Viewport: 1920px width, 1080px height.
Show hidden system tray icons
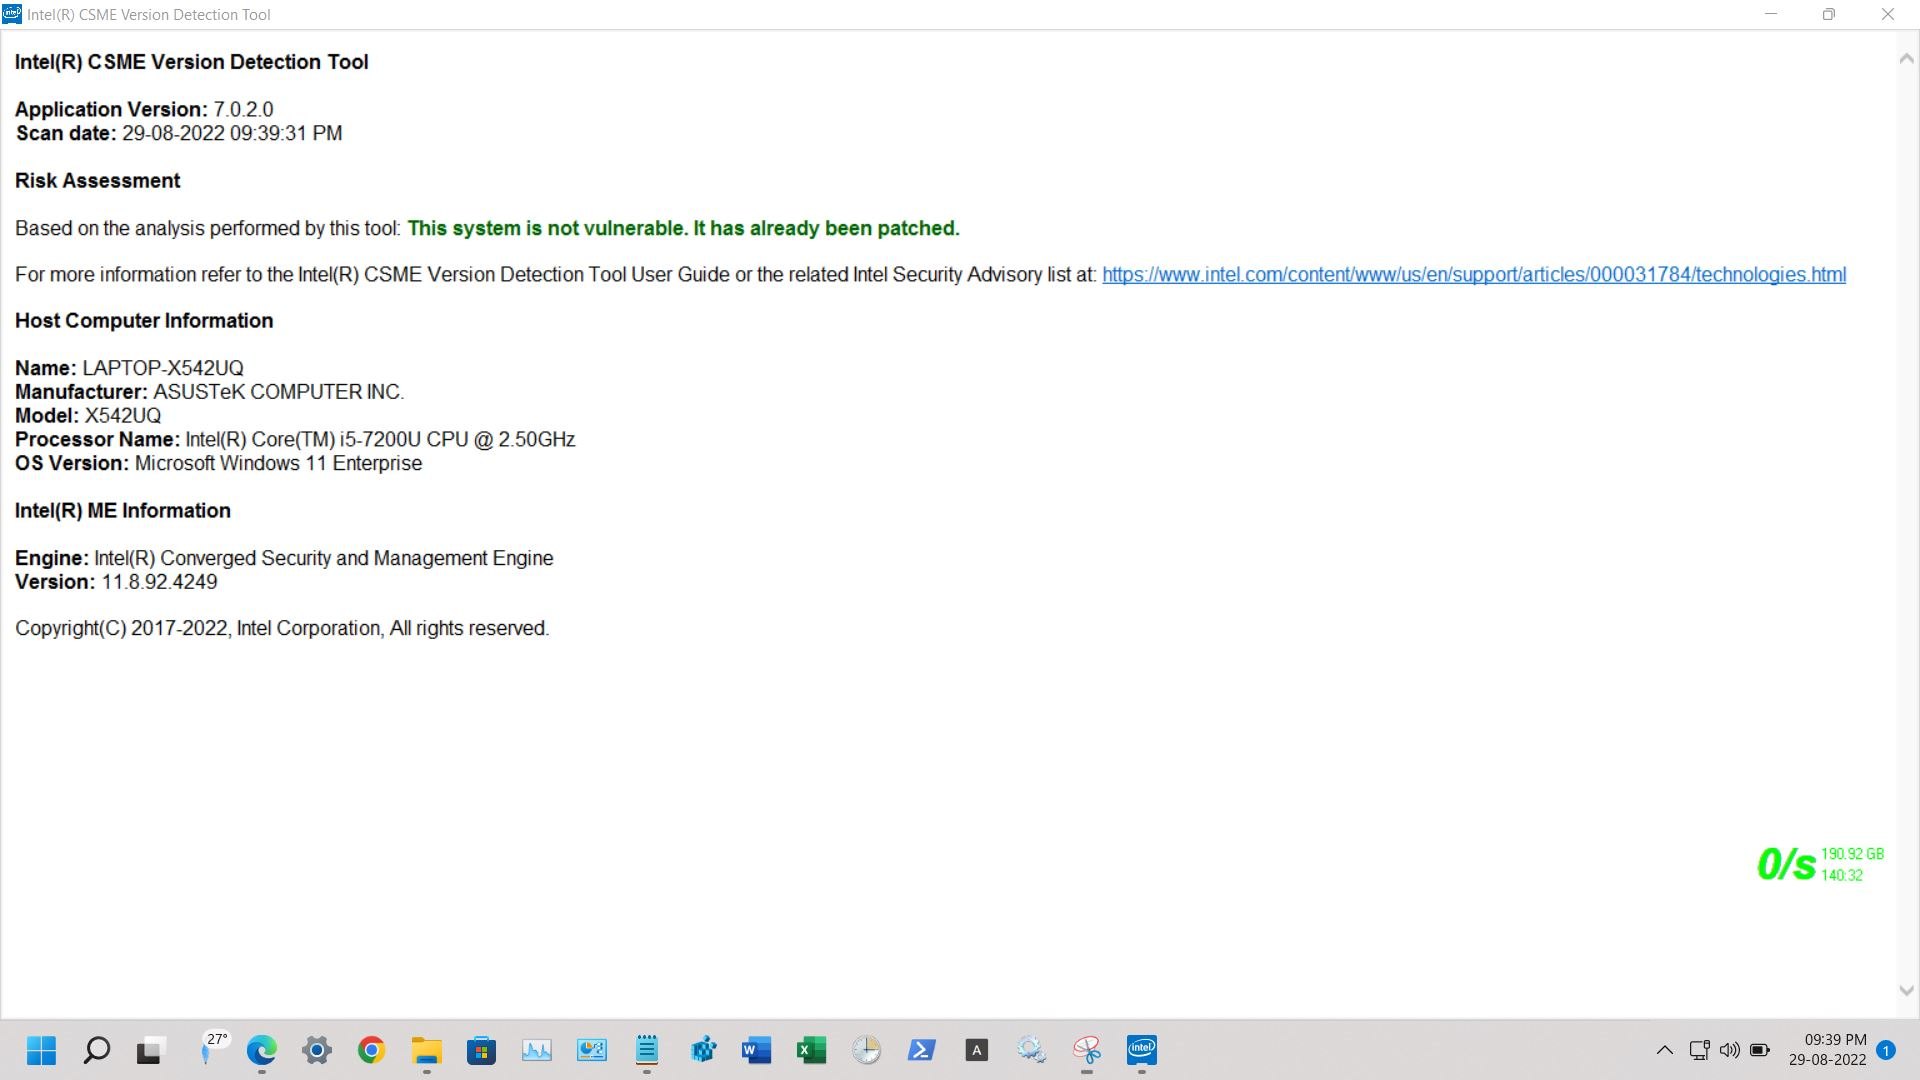click(1665, 1050)
